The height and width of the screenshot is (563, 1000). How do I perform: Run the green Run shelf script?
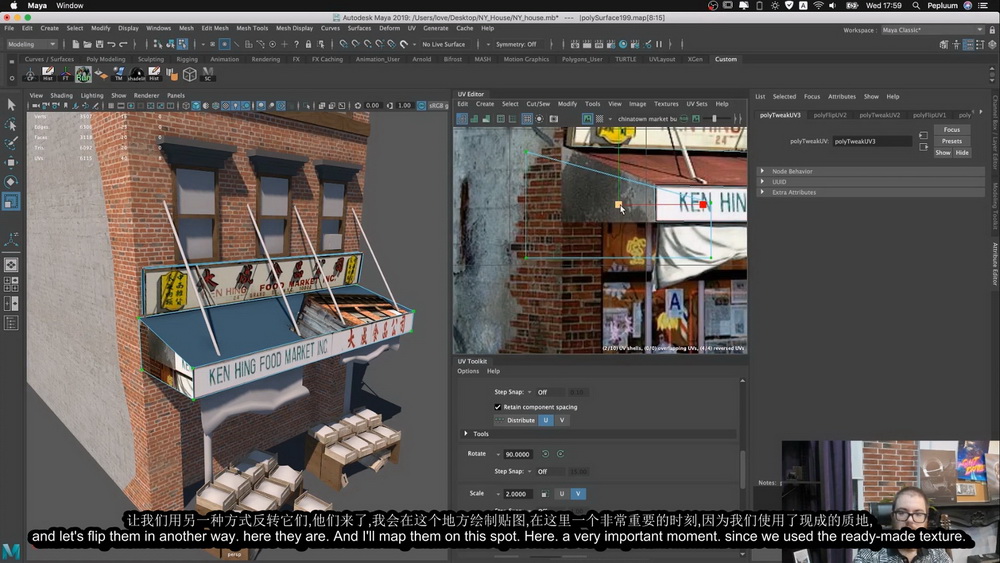83,74
